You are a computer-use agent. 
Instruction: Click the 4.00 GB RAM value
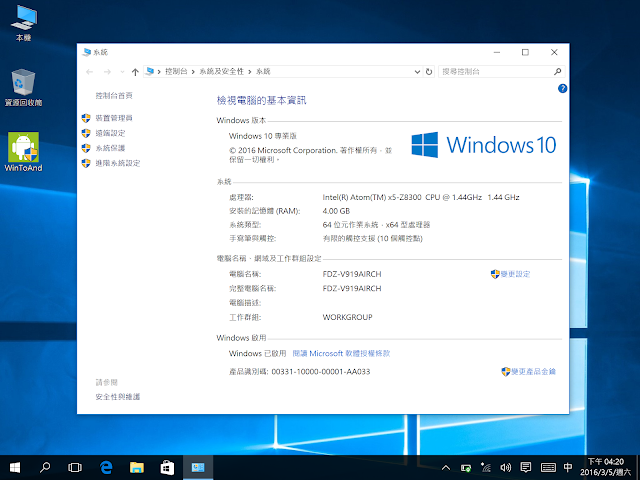(x=336, y=211)
